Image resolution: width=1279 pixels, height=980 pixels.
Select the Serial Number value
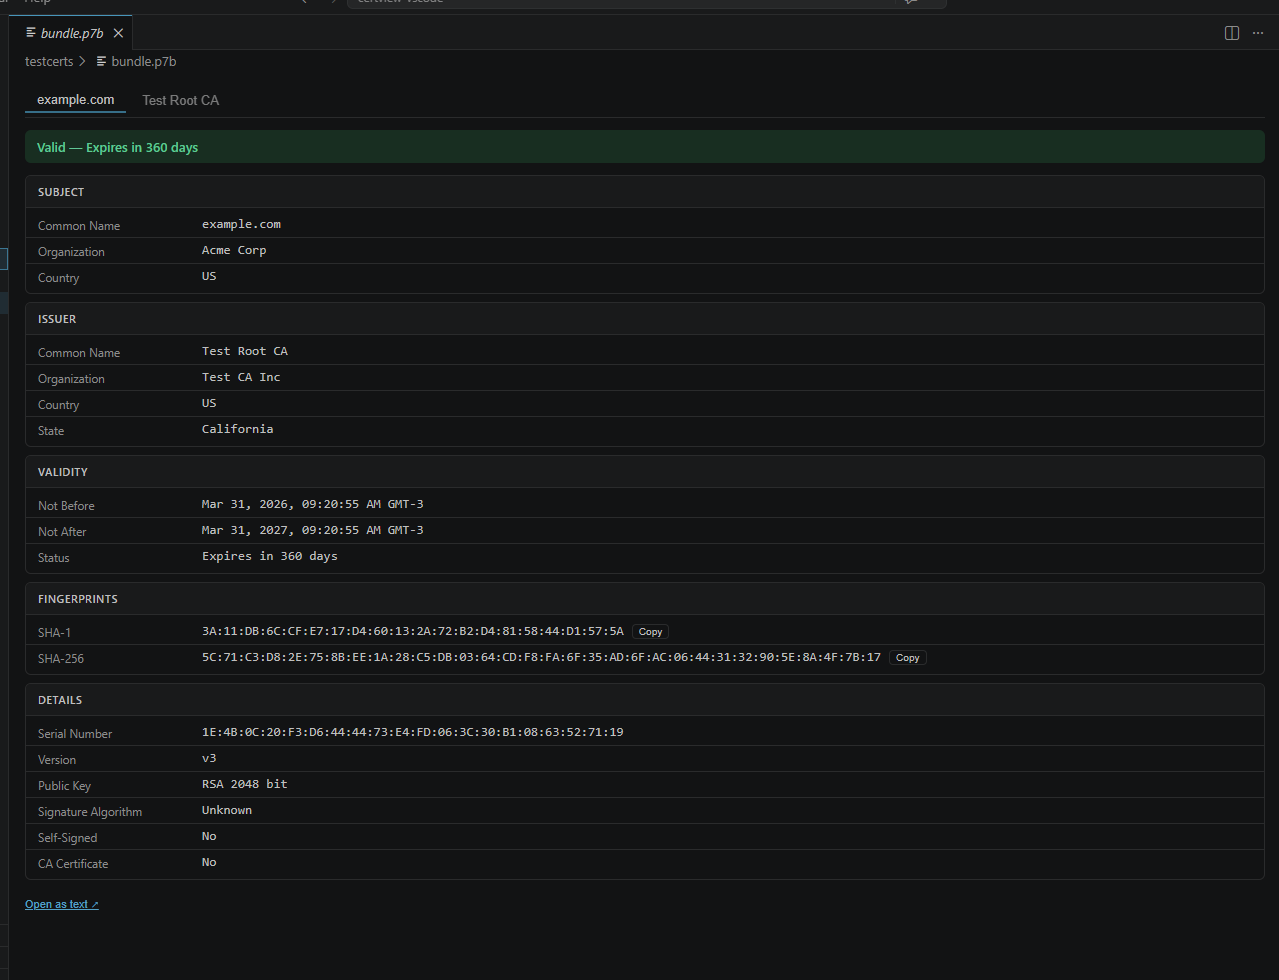[x=413, y=731]
